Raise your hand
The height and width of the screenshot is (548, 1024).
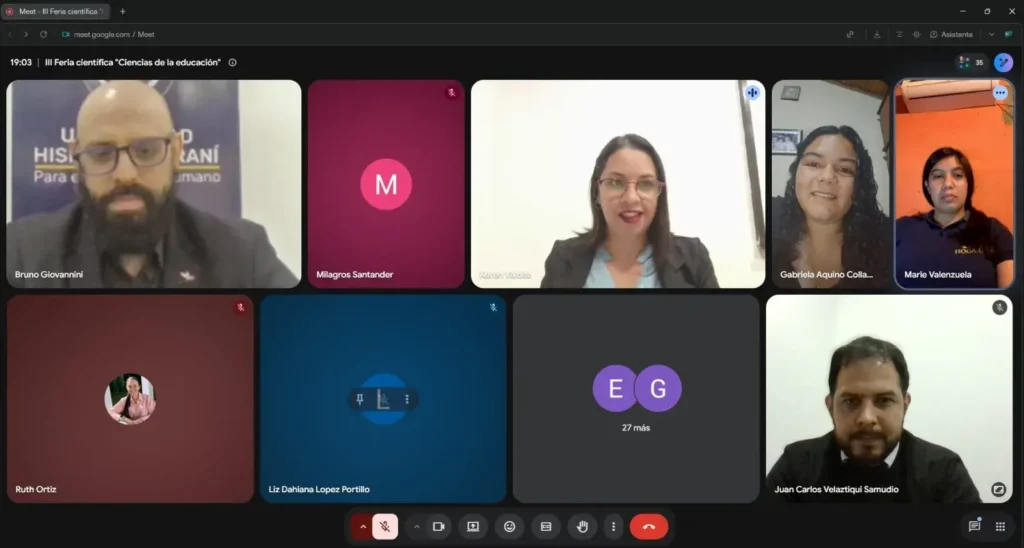click(583, 526)
